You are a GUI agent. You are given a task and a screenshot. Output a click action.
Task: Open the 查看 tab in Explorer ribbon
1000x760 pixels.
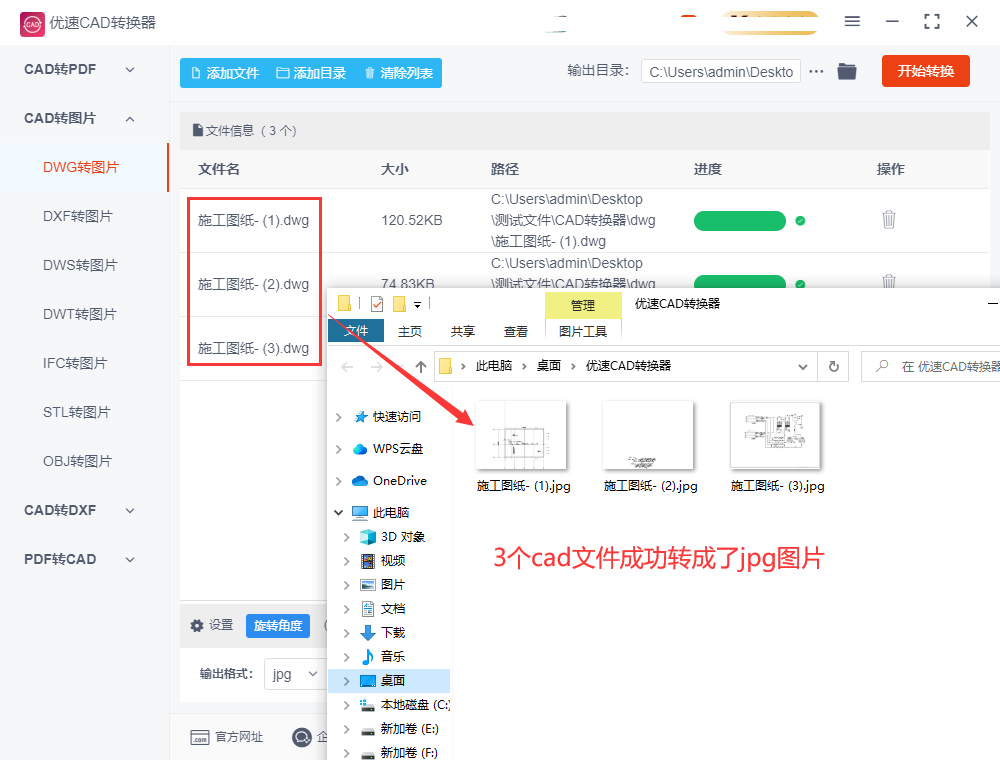[x=515, y=332]
